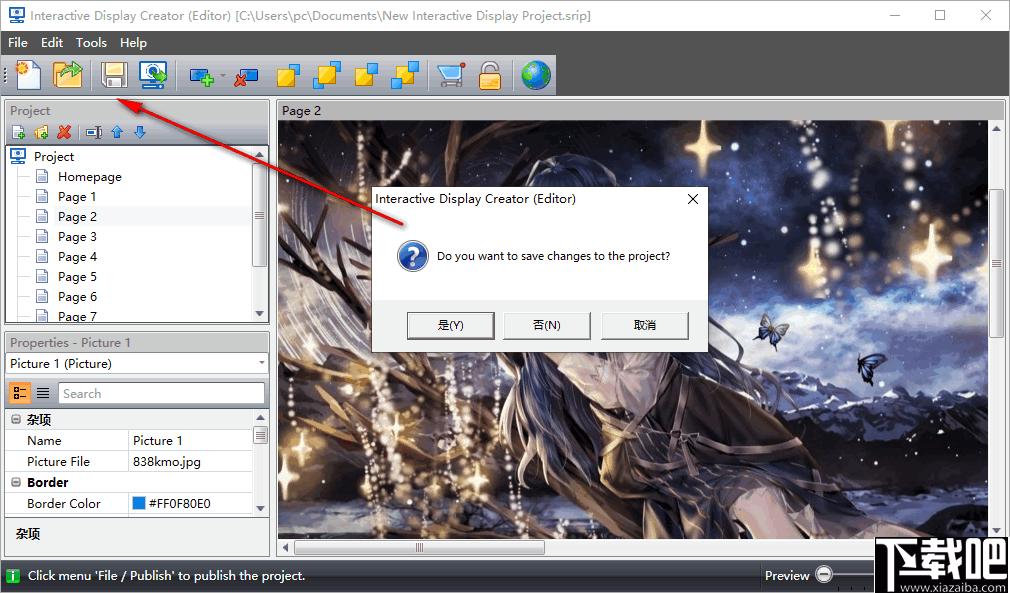
Task: Switch properties to alphabetical list view
Action: click(43, 393)
